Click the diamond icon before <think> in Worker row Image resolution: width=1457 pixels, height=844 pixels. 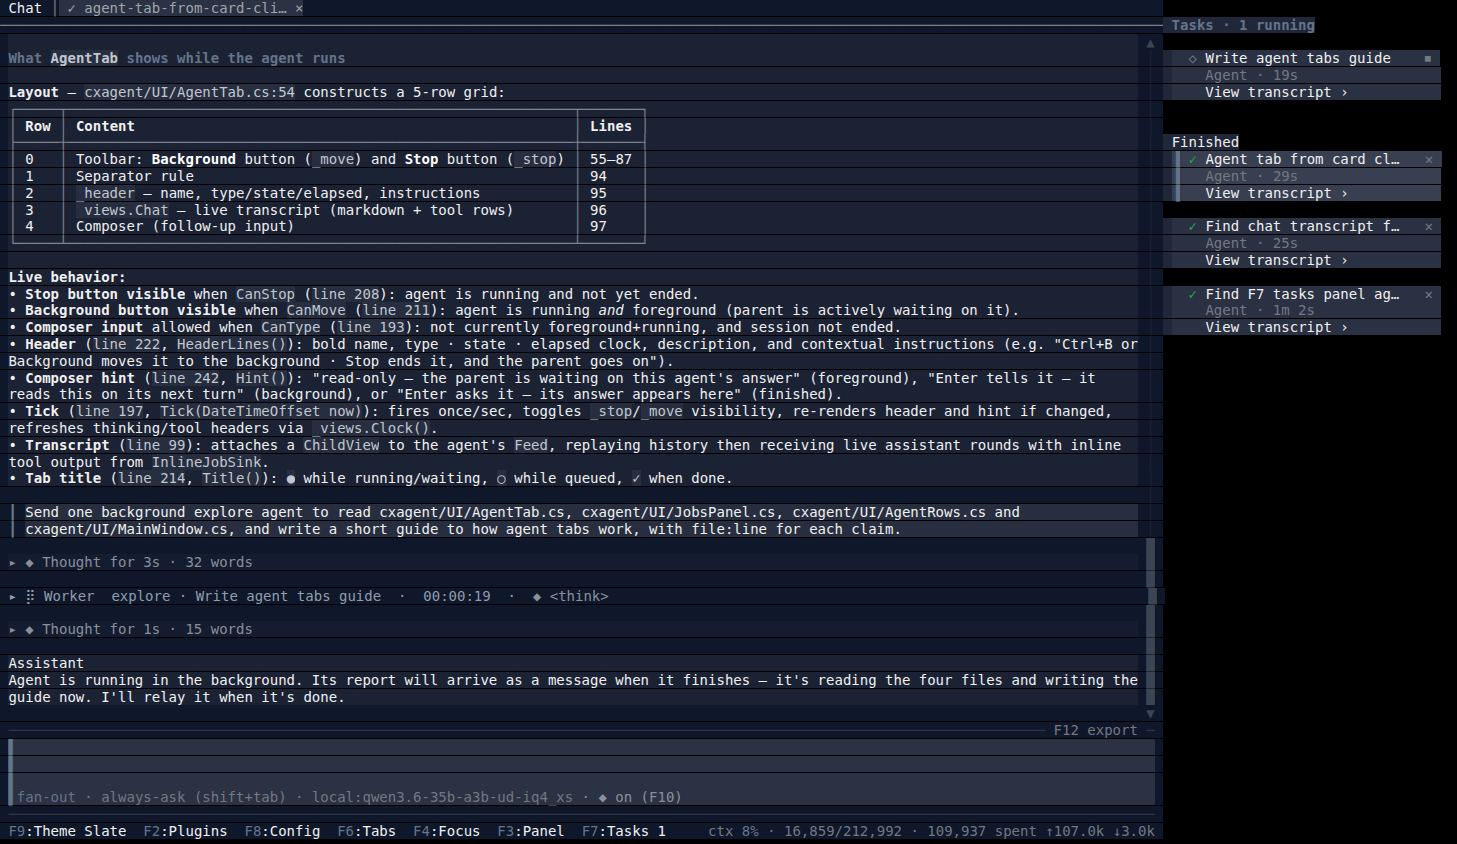[x=537, y=597]
